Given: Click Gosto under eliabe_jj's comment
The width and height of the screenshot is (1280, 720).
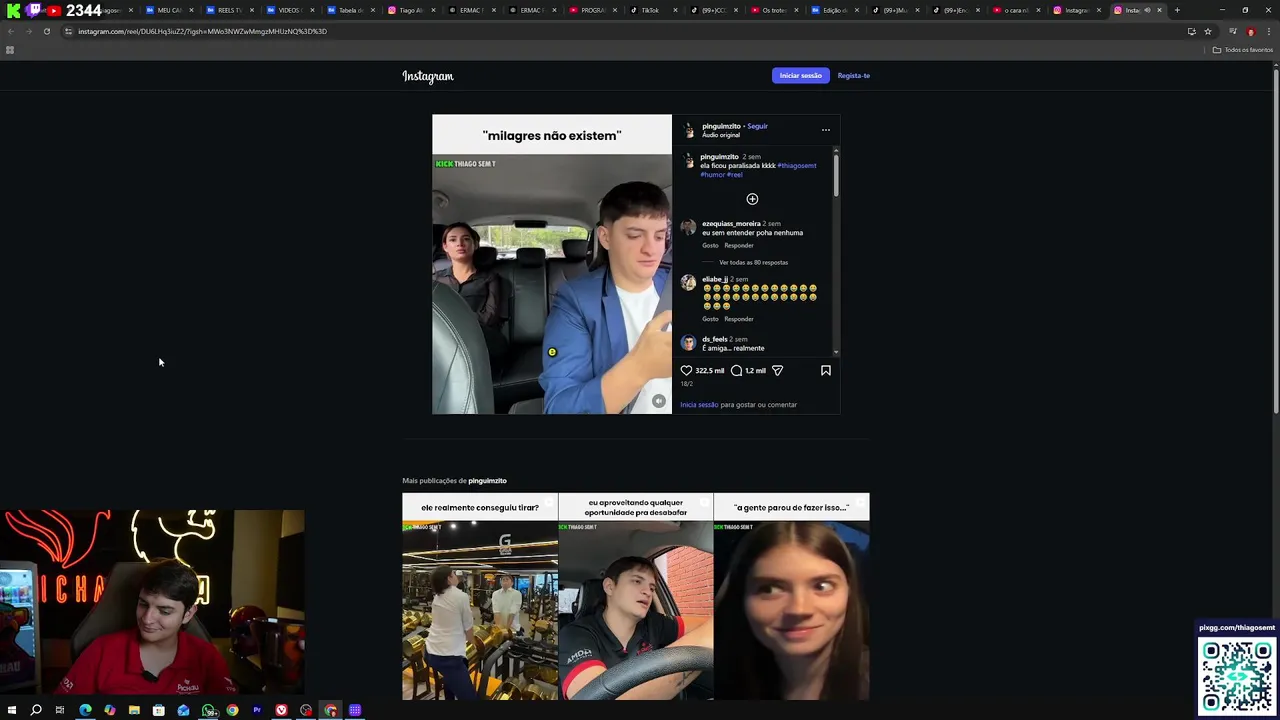Looking at the screenshot, I should (x=710, y=319).
